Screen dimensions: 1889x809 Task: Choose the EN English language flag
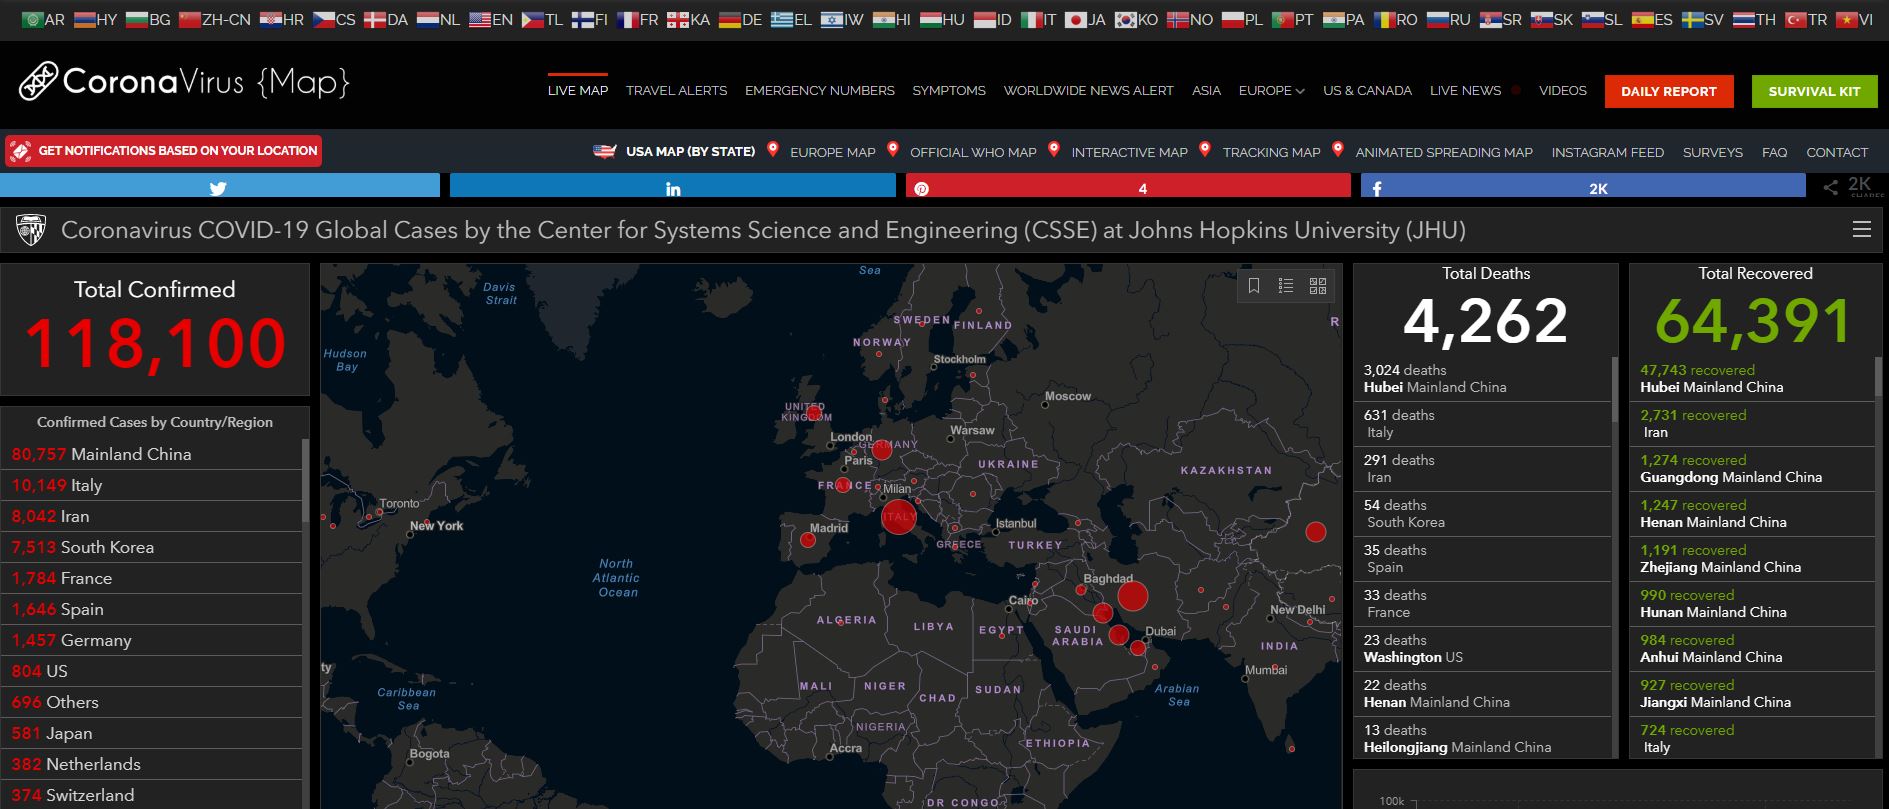pos(479,19)
